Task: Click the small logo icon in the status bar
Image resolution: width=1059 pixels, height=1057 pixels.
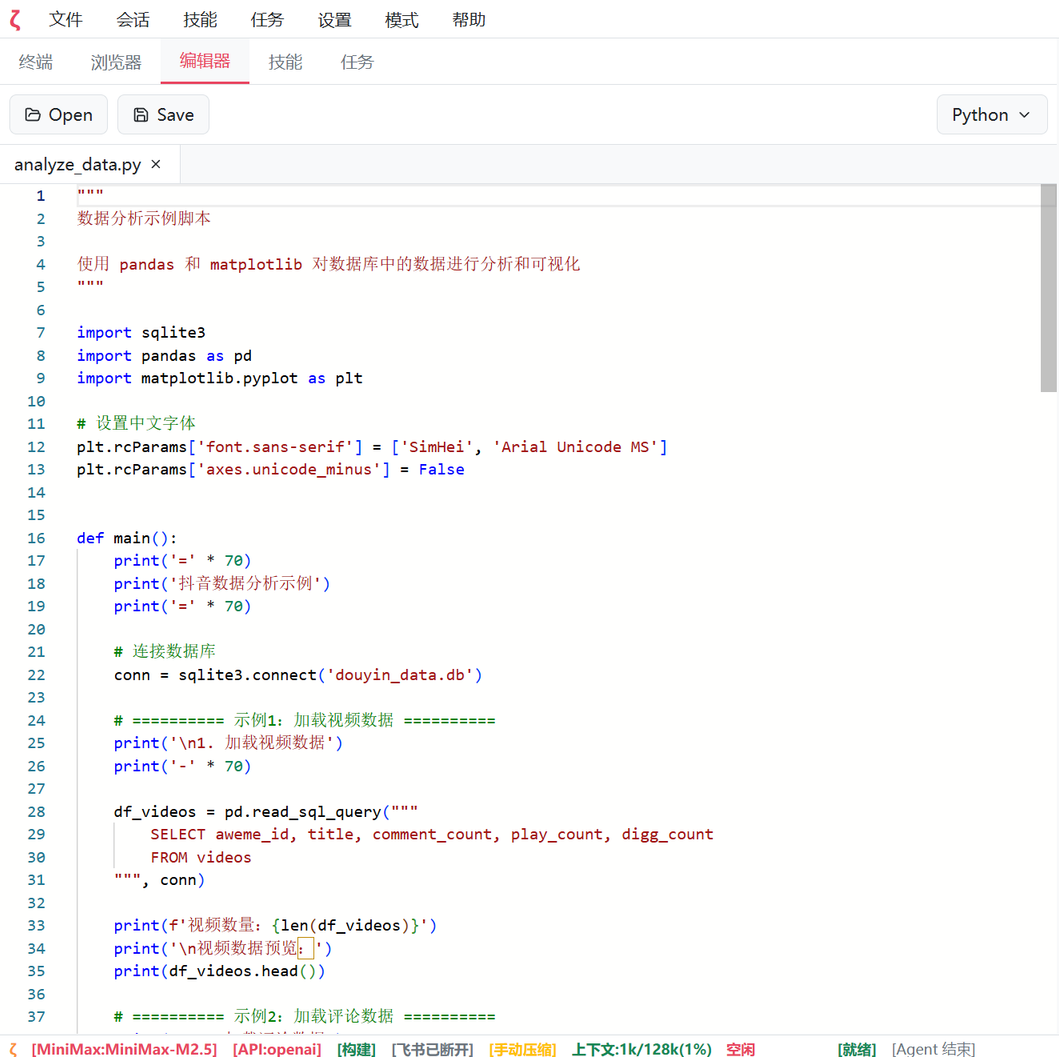Action: 13,1049
